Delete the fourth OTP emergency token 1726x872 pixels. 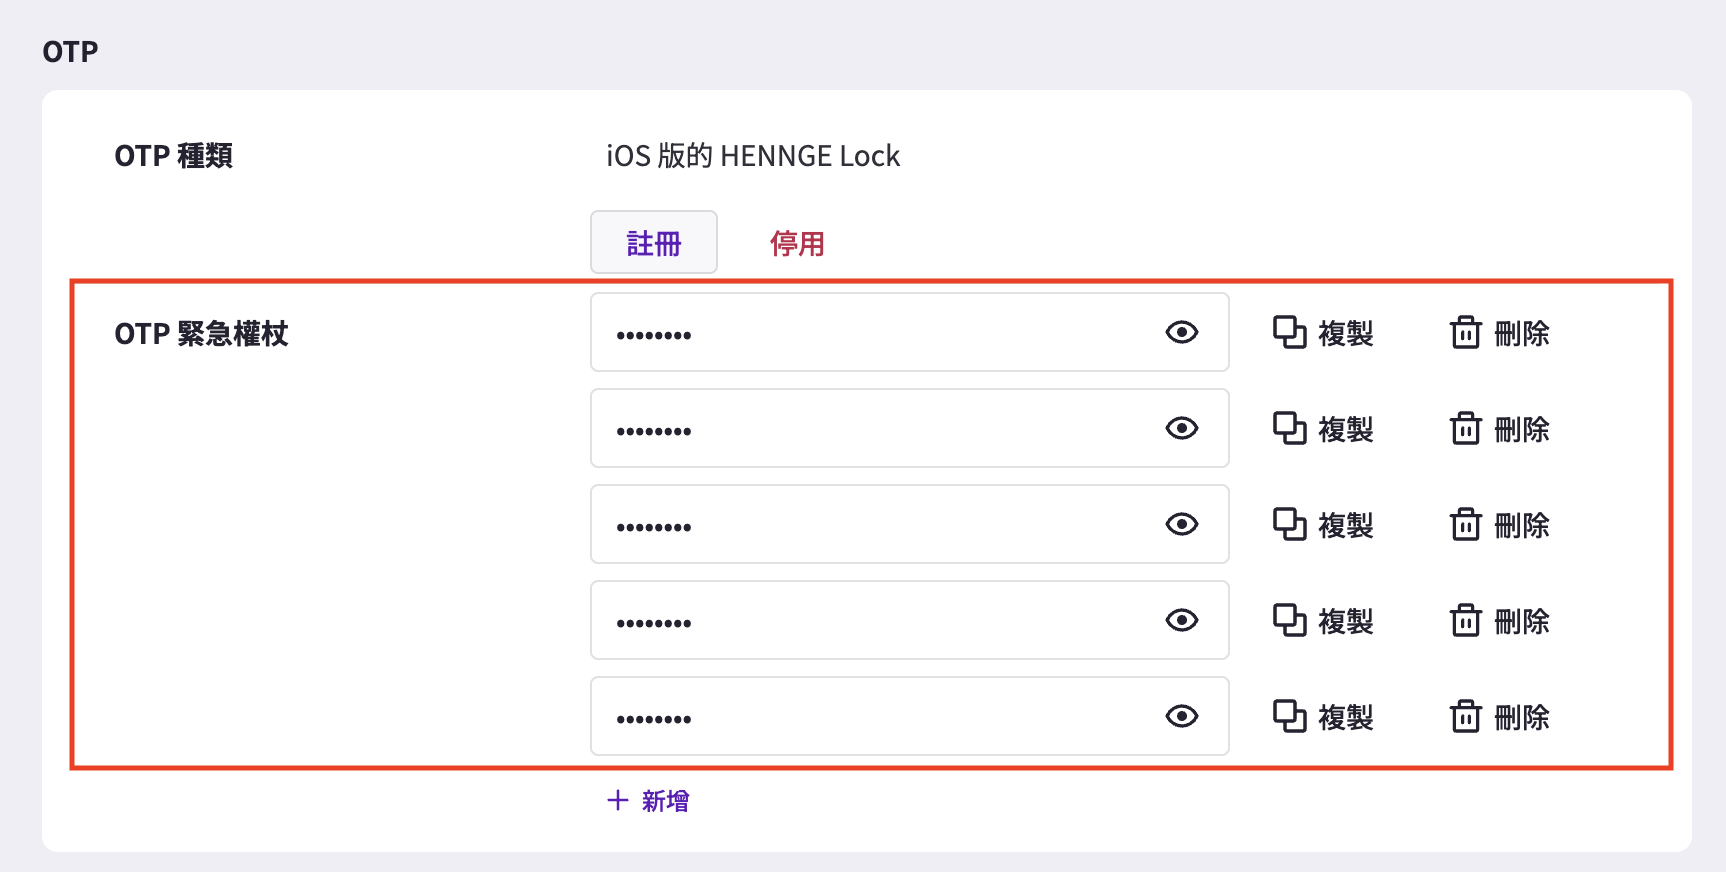pos(1499,621)
